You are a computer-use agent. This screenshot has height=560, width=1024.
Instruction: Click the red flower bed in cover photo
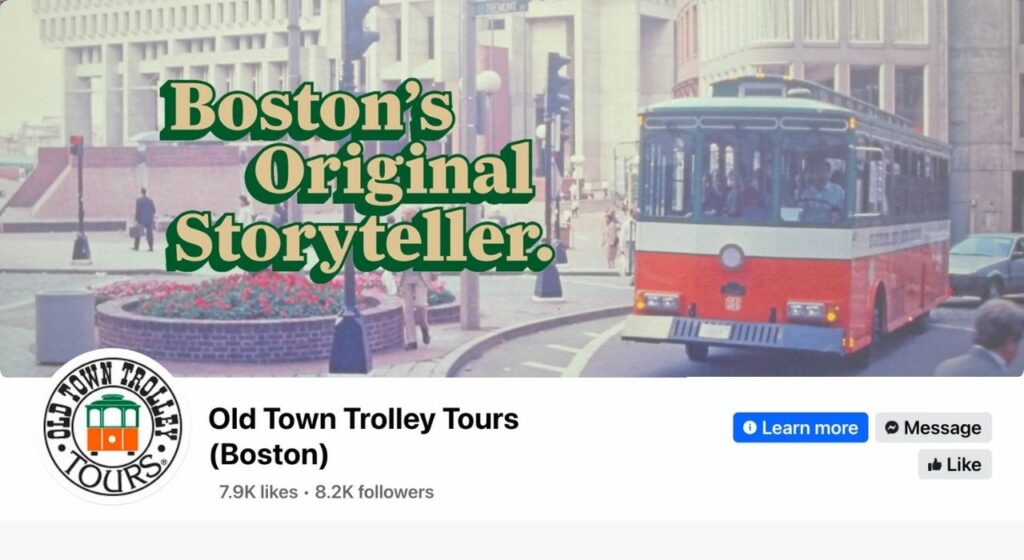click(x=261, y=297)
